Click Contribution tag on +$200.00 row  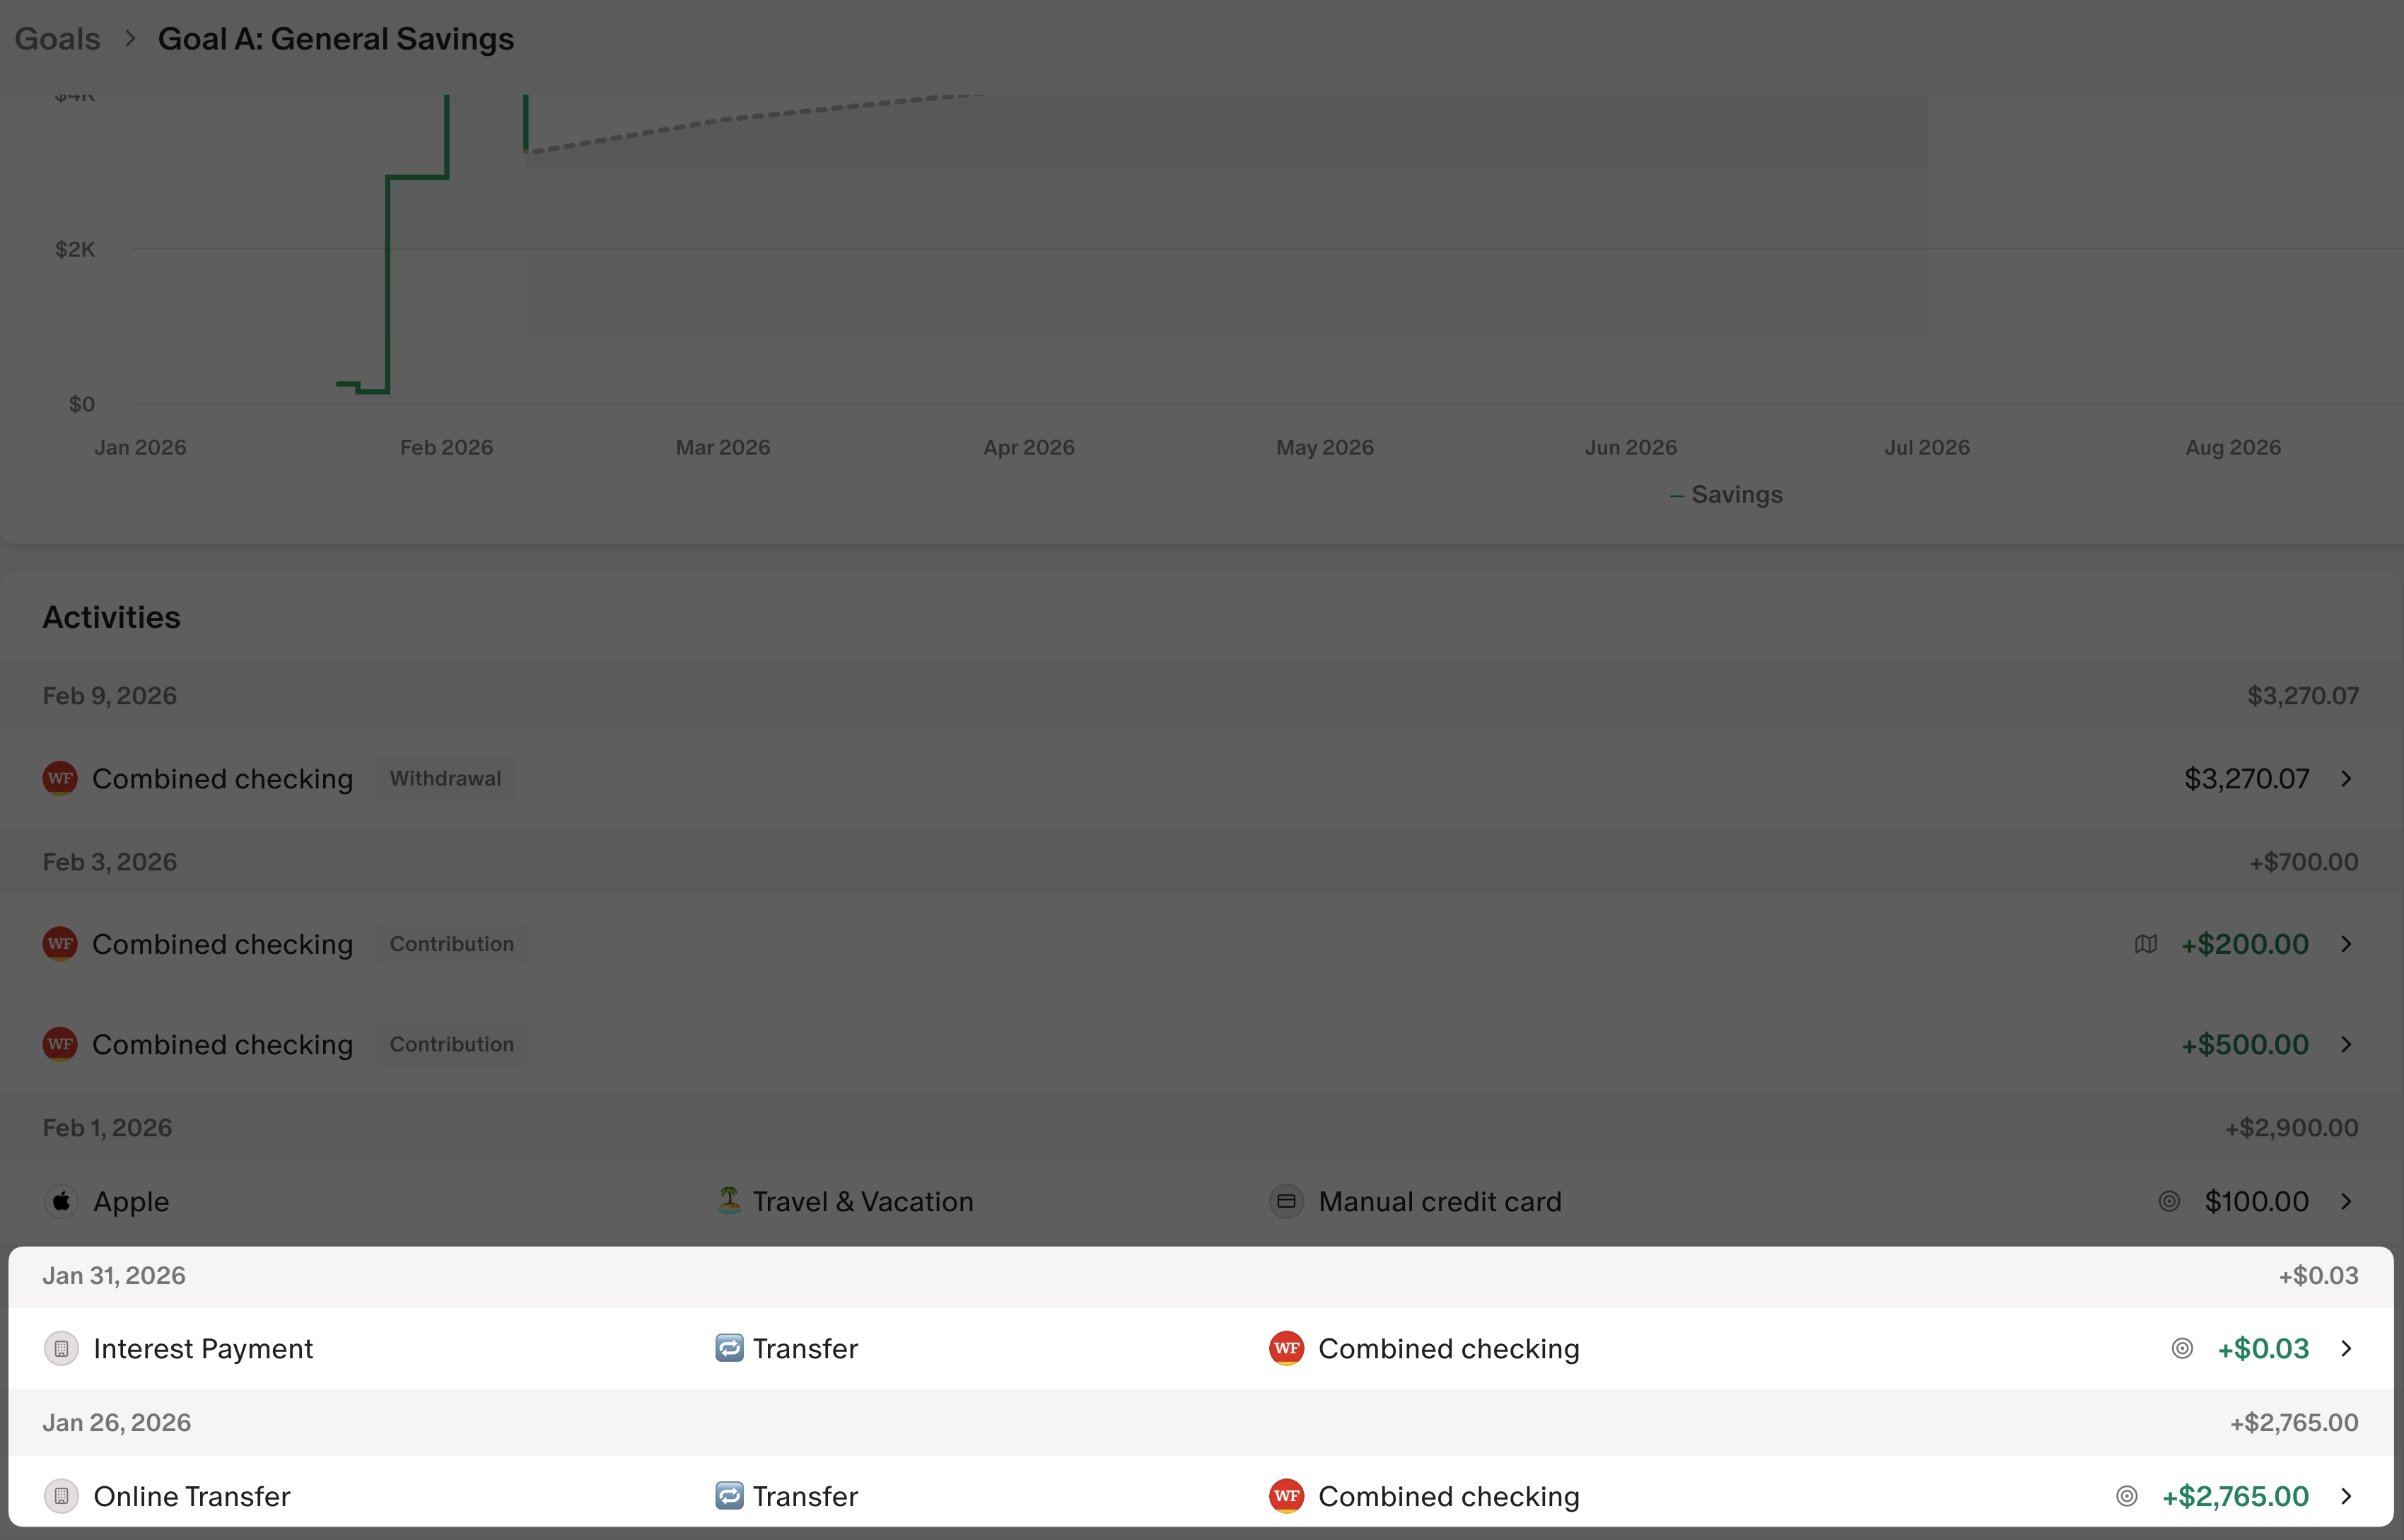pos(451,944)
